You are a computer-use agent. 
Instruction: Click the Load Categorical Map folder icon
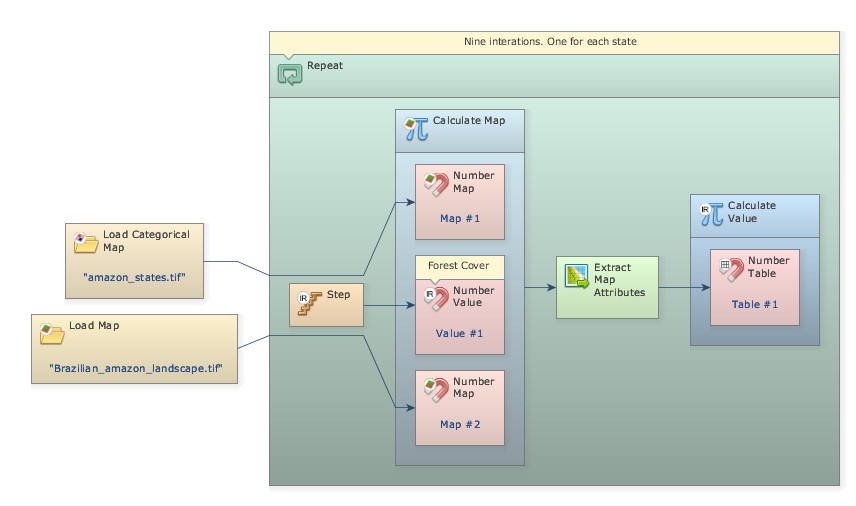click(x=85, y=241)
